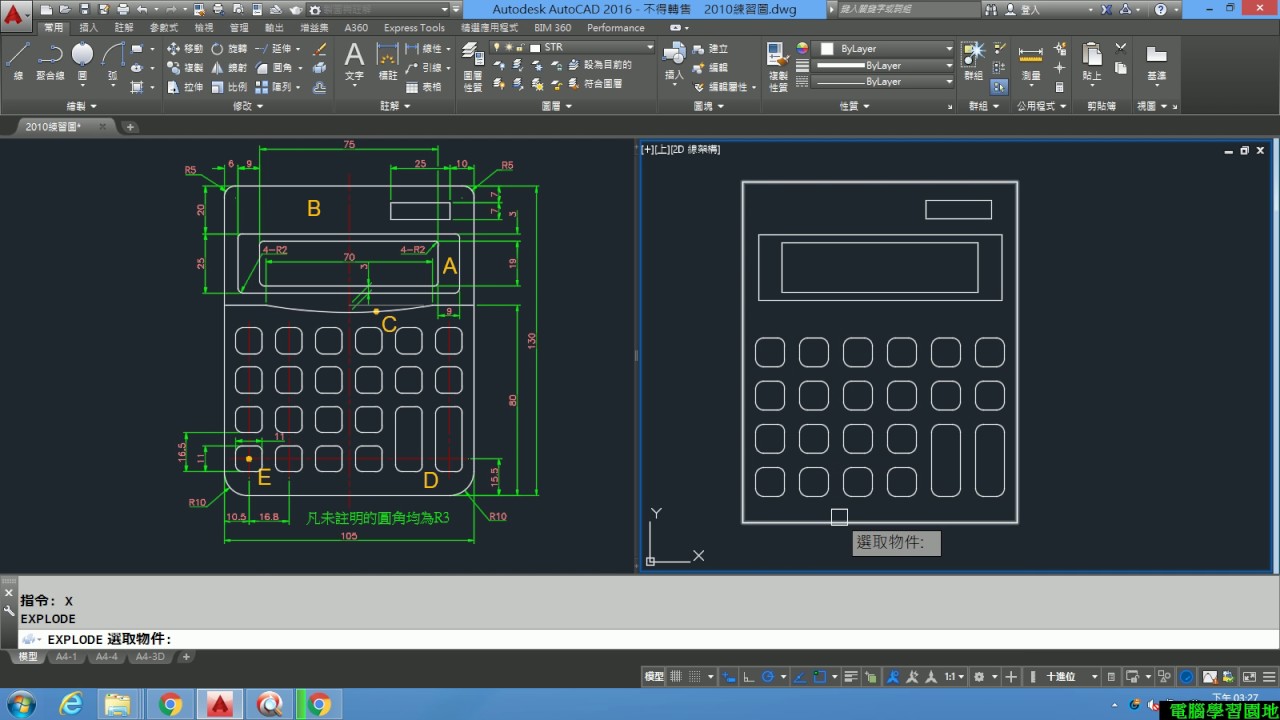1280x720 pixels.
Task: Toggle grid display in status bar
Action: (x=676, y=677)
